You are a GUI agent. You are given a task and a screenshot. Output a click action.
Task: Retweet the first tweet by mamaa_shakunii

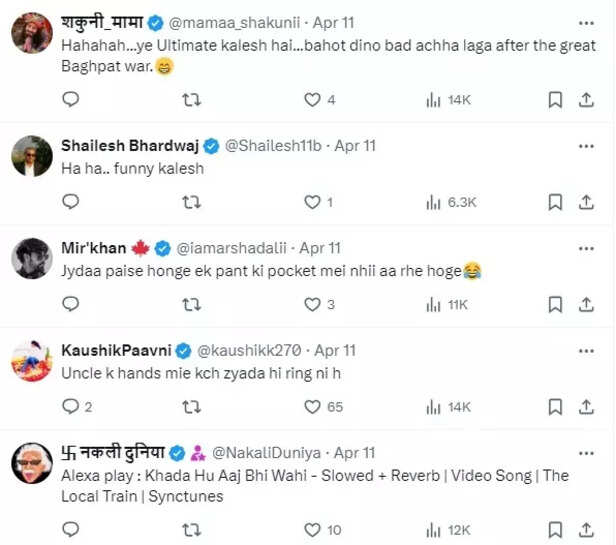(191, 100)
